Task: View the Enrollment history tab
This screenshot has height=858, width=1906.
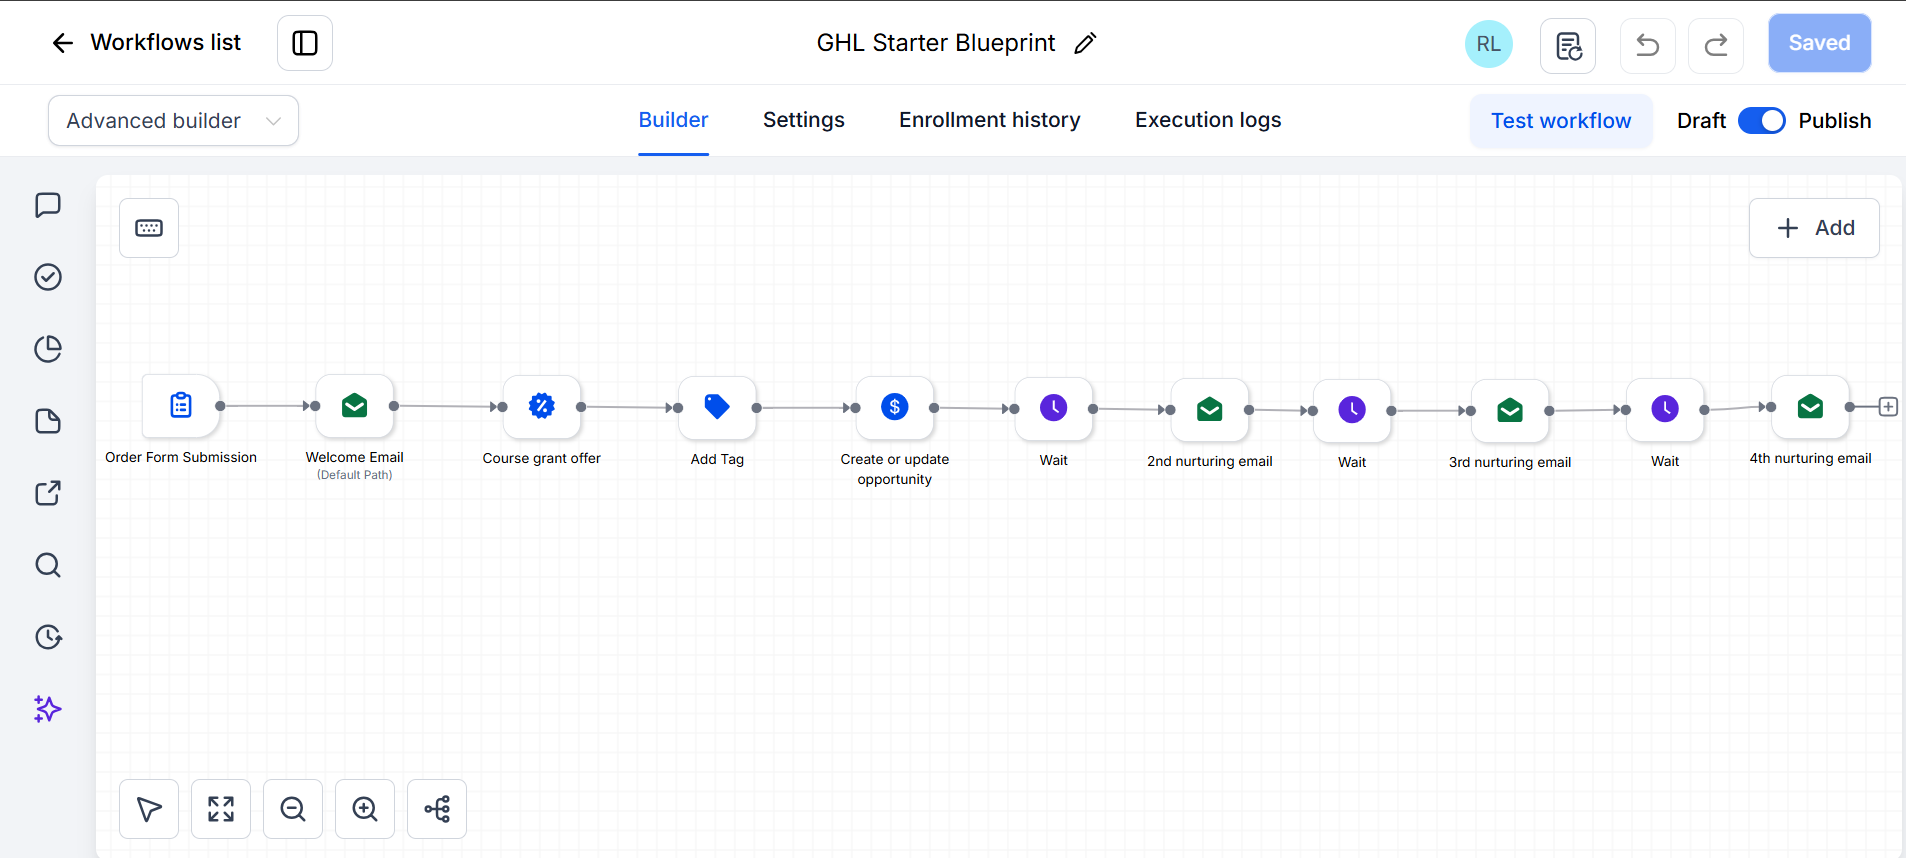Action: [989, 120]
